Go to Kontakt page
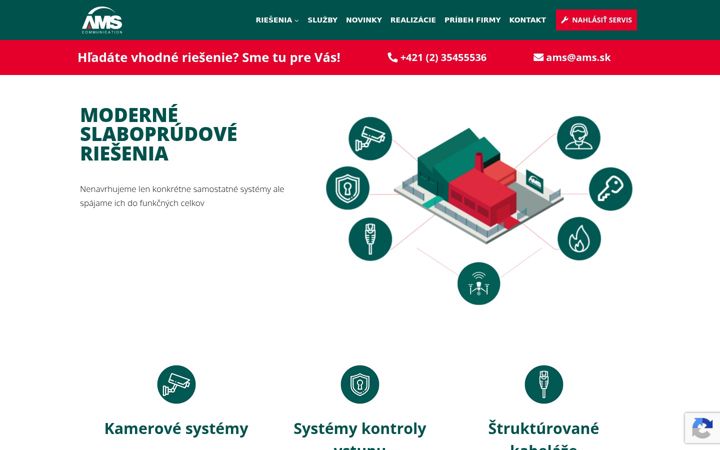The height and width of the screenshot is (450, 720). coord(527,20)
